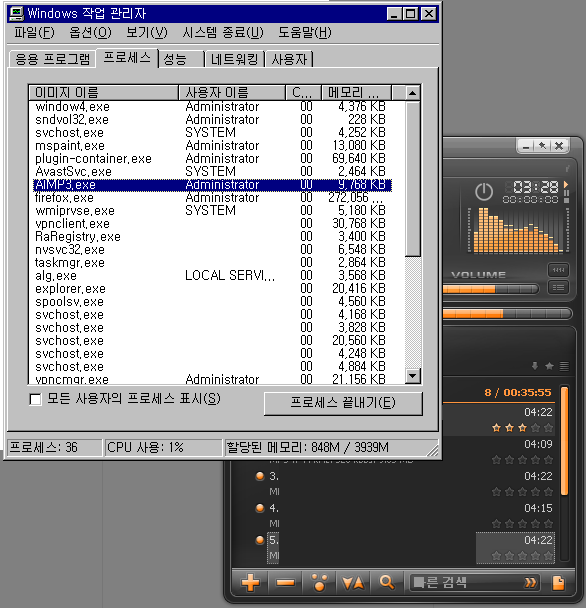Viewport: 586px width, 608px height.
Task: Select the alg.exe process row
Action: point(212,276)
